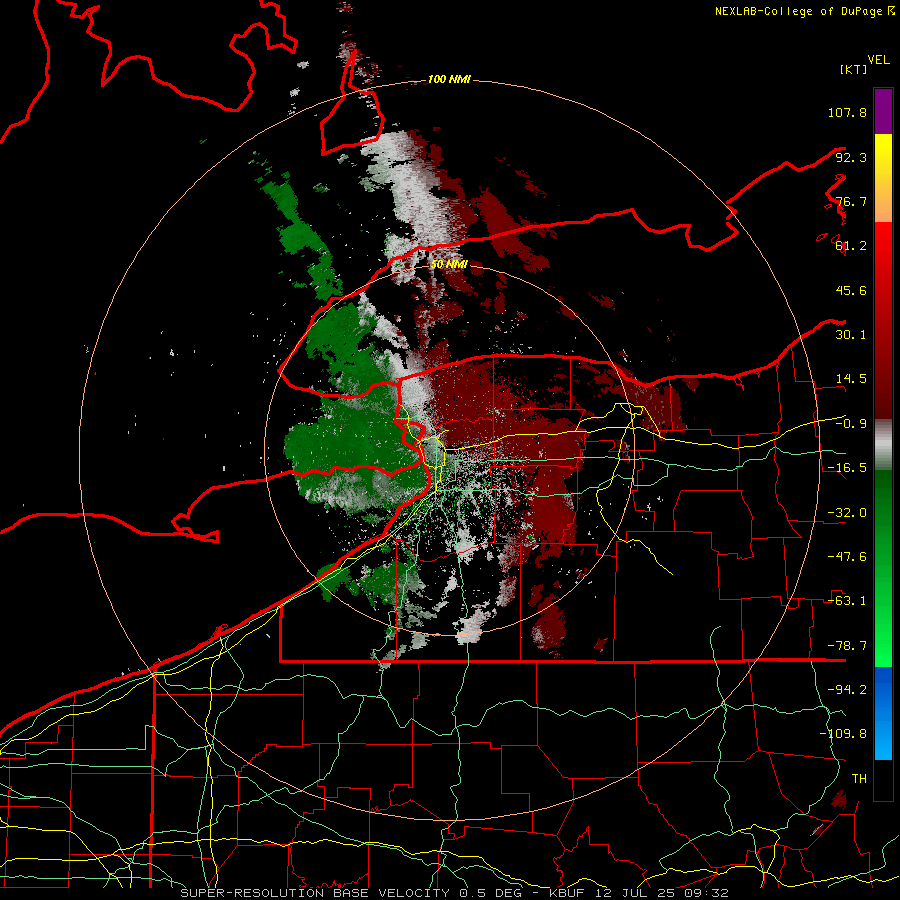Click the 30.1 legend value
900x900 pixels.
[x=851, y=335]
